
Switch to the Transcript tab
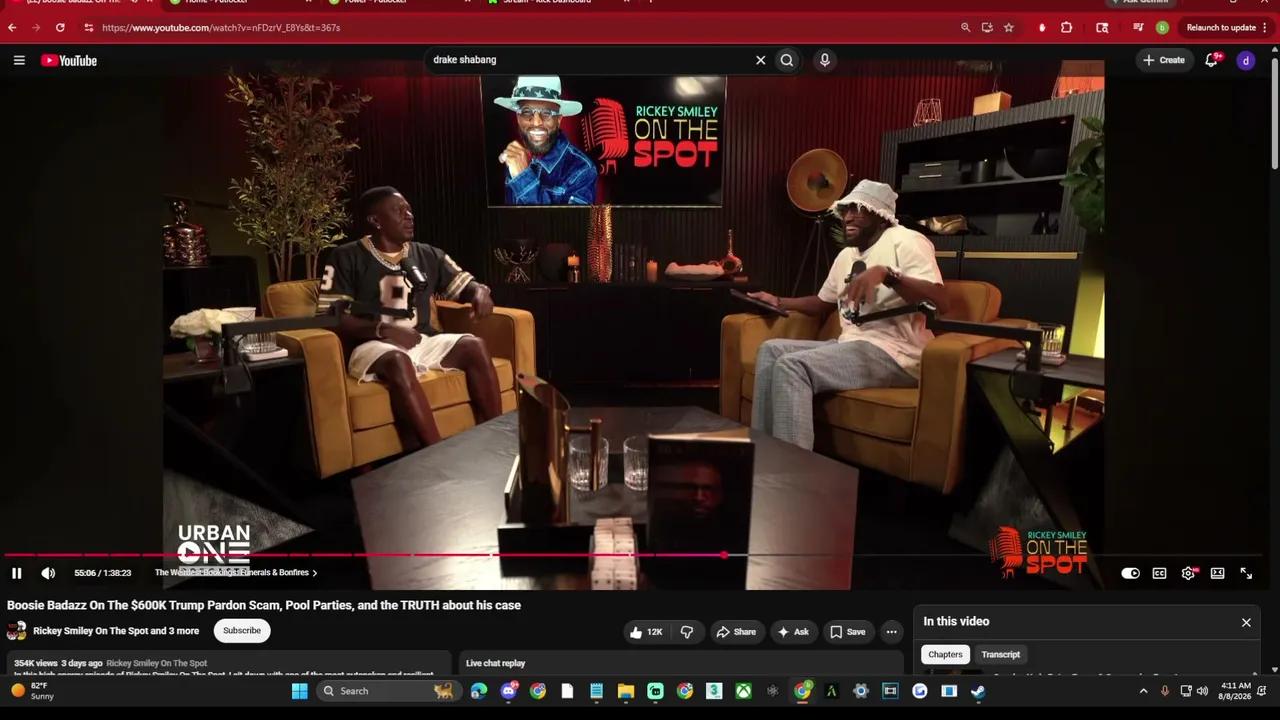pyautogui.click(x=1001, y=655)
